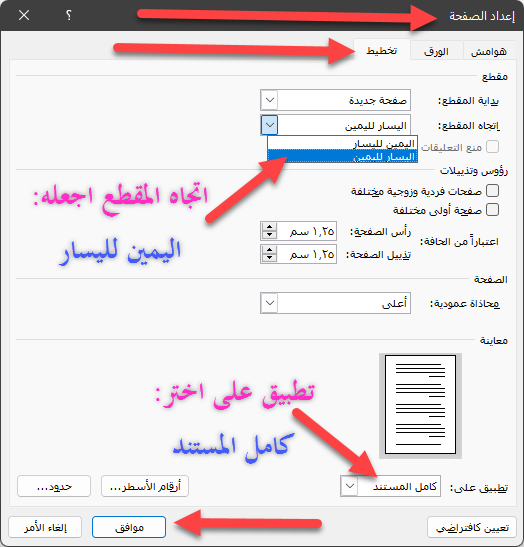The image size is (524, 547).
Task: Click the help question mark icon
Action: [69, 15]
